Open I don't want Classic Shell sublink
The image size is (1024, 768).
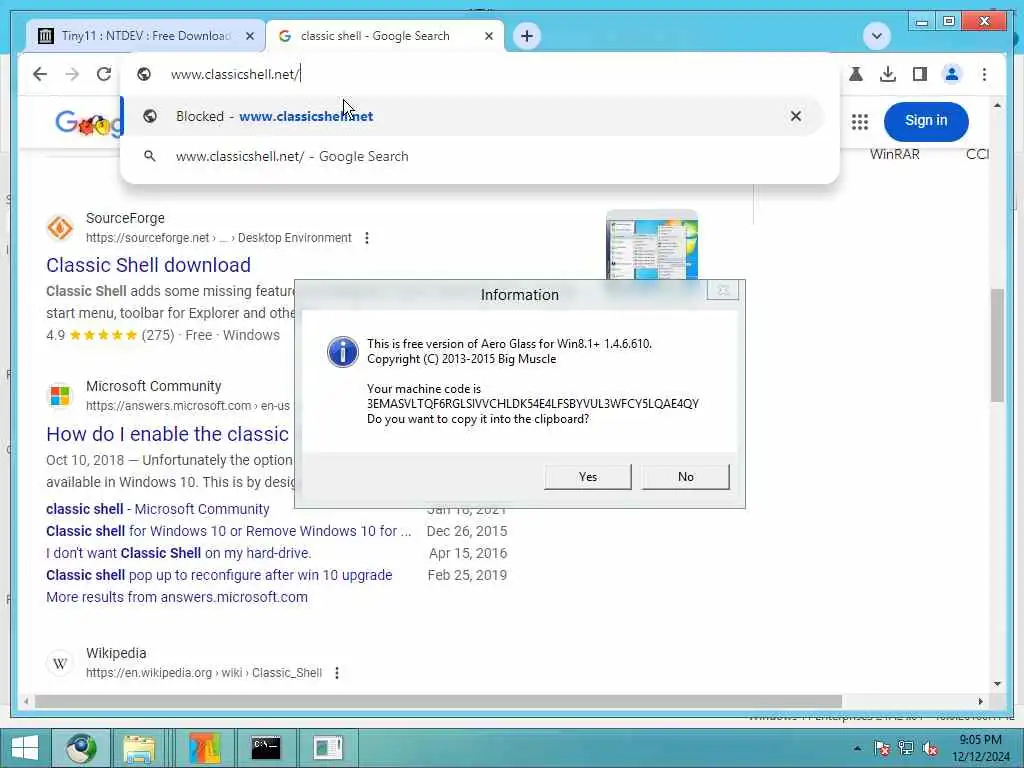click(x=178, y=553)
